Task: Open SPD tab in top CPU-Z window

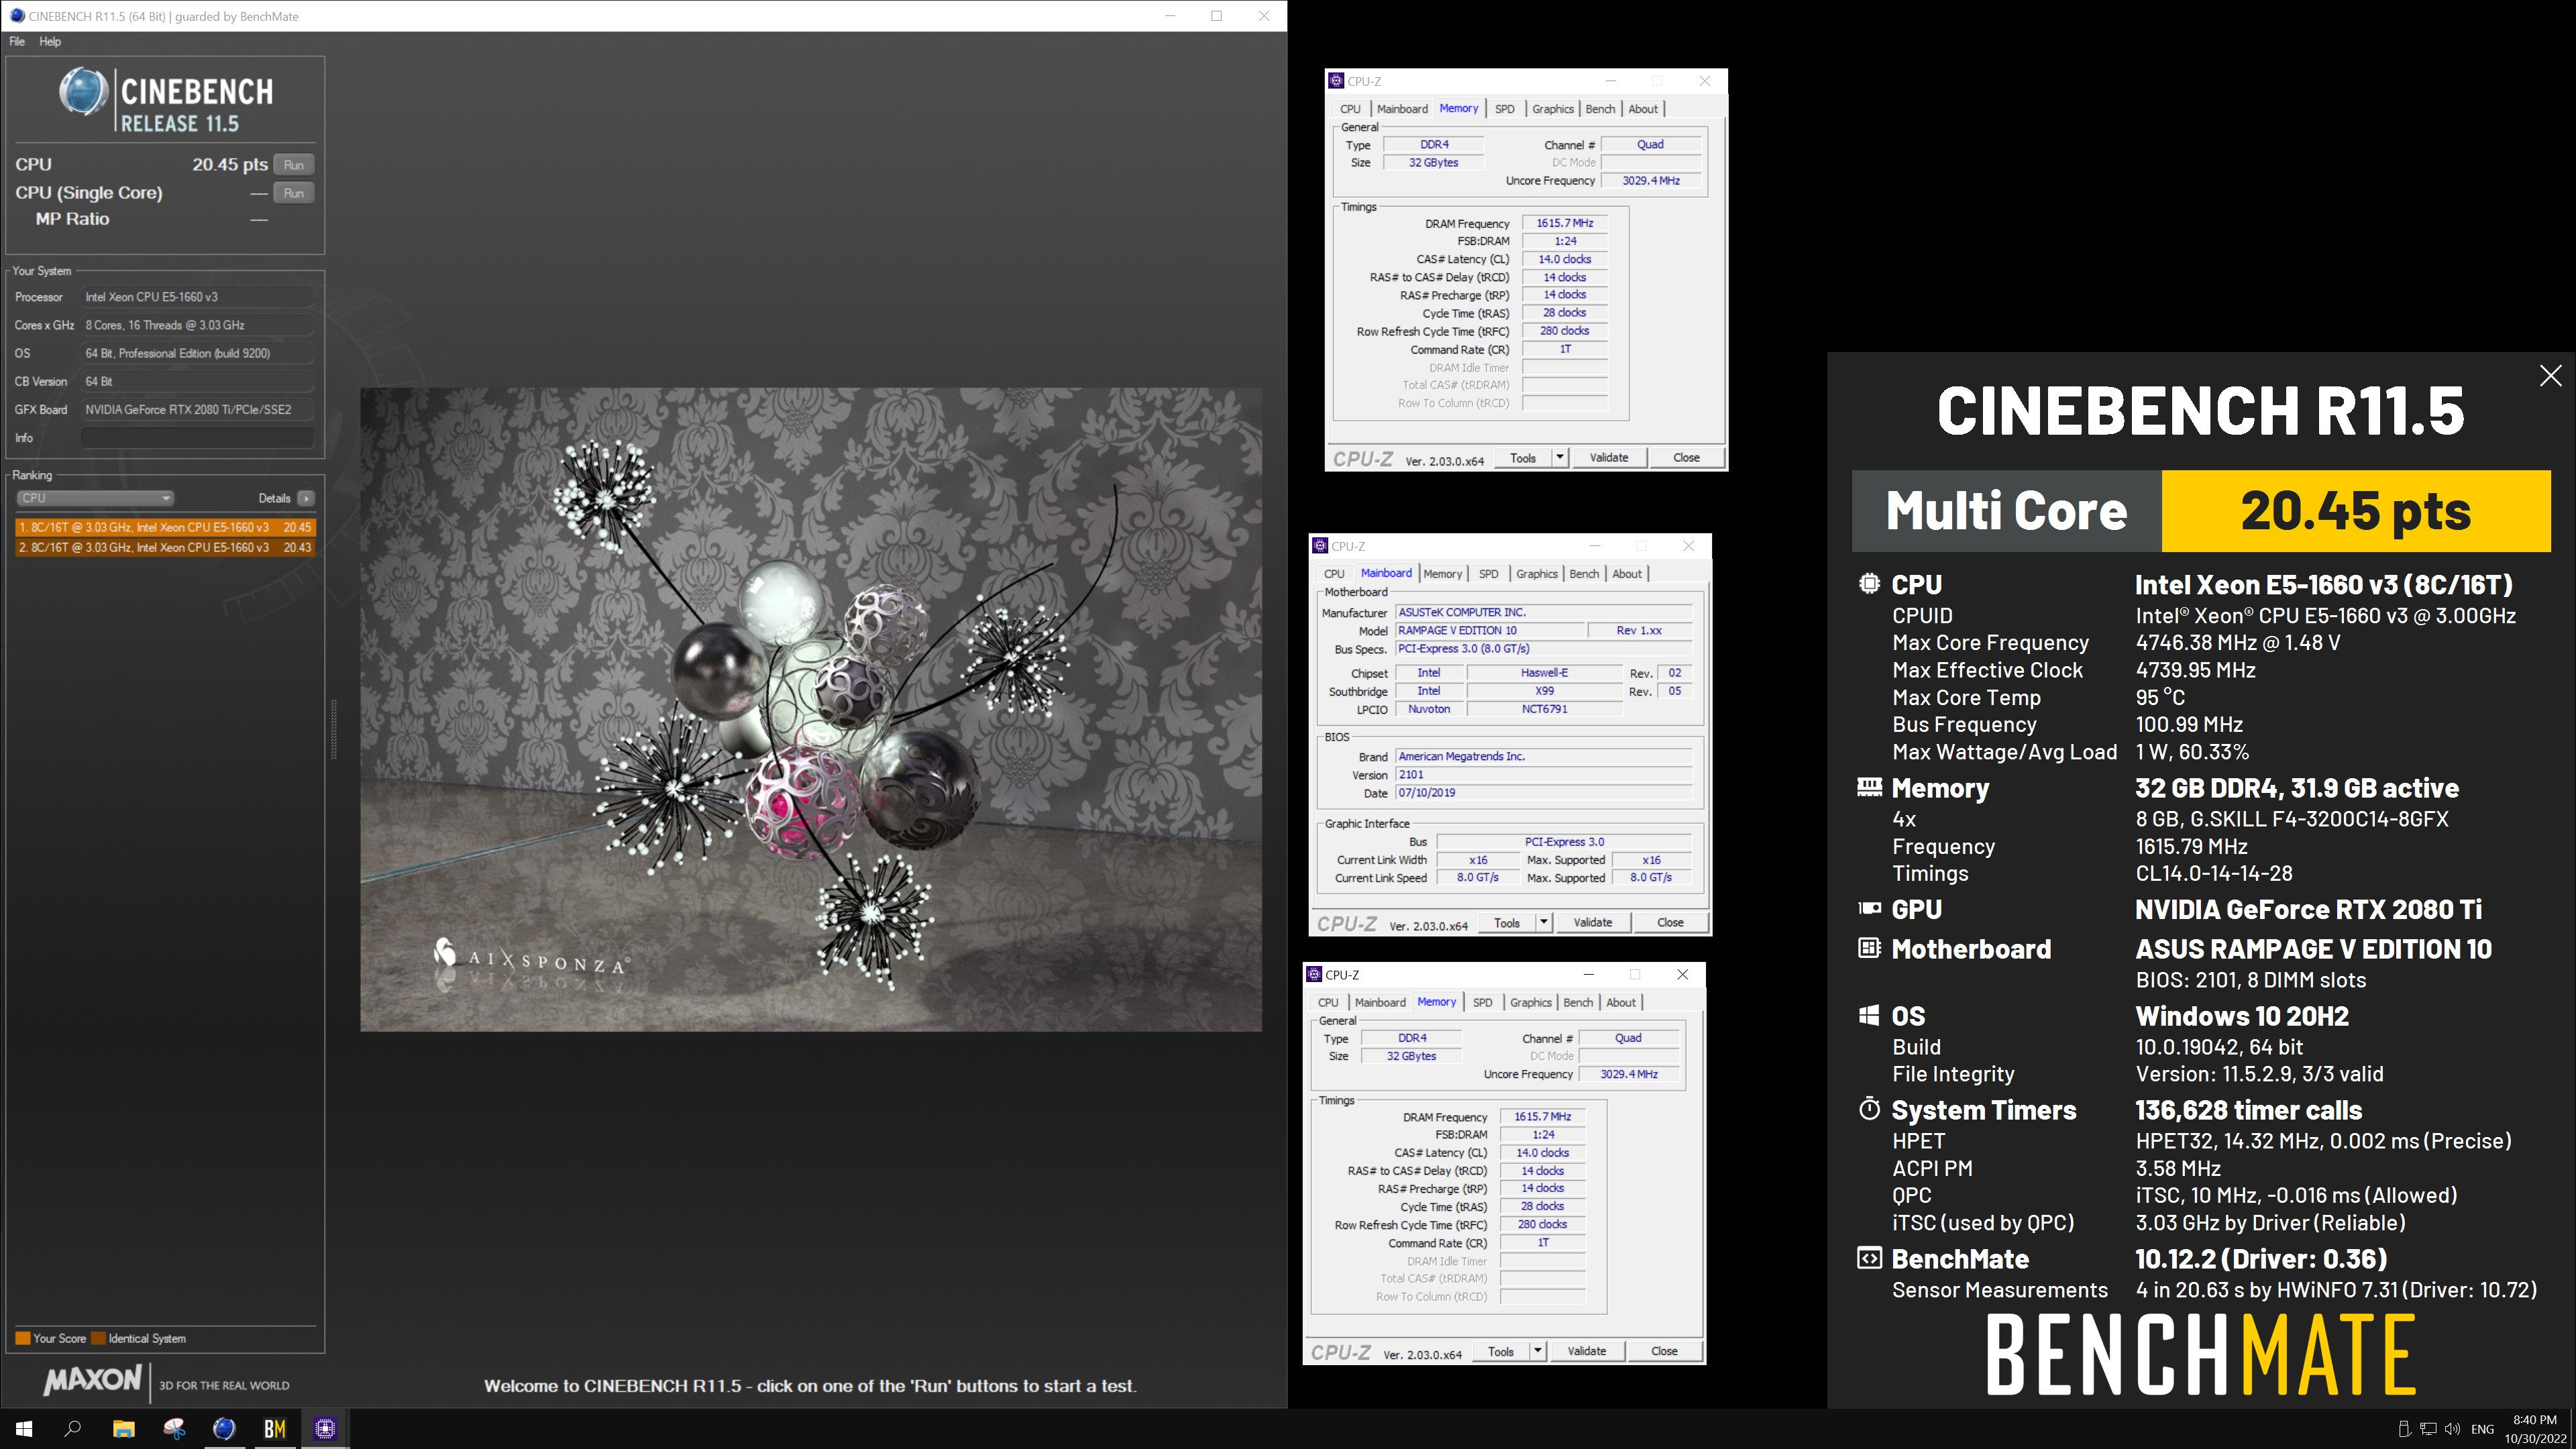Action: (x=1505, y=109)
